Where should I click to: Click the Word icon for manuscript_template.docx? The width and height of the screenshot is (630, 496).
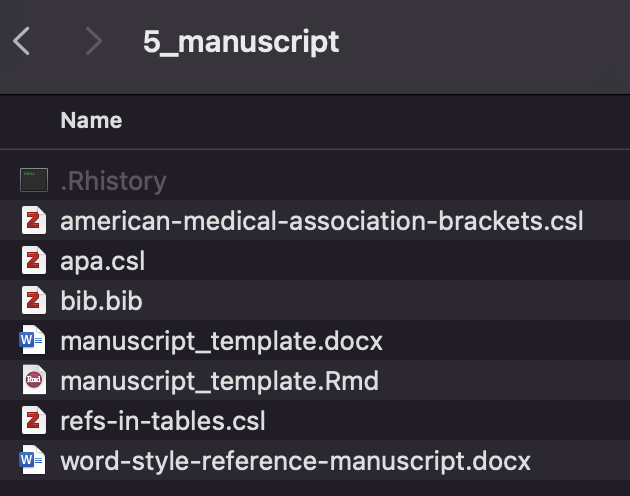(x=34, y=341)
